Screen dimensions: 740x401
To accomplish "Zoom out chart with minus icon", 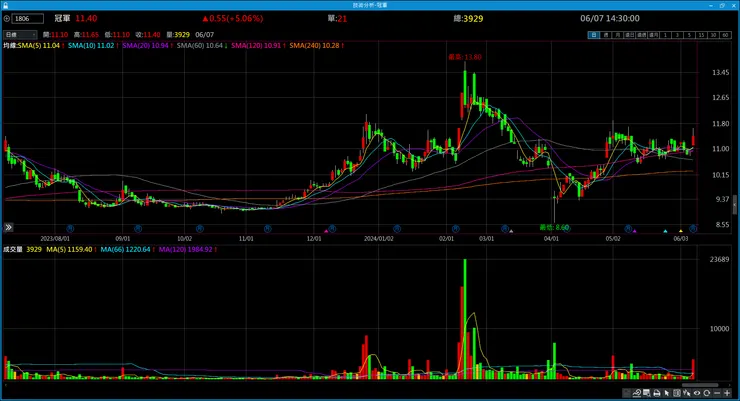I will pos(717,393).
